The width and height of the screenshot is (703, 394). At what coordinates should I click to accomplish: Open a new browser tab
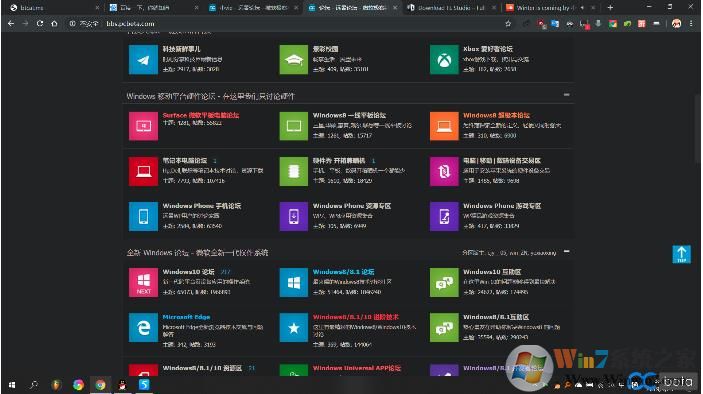(x=610, y=8)
